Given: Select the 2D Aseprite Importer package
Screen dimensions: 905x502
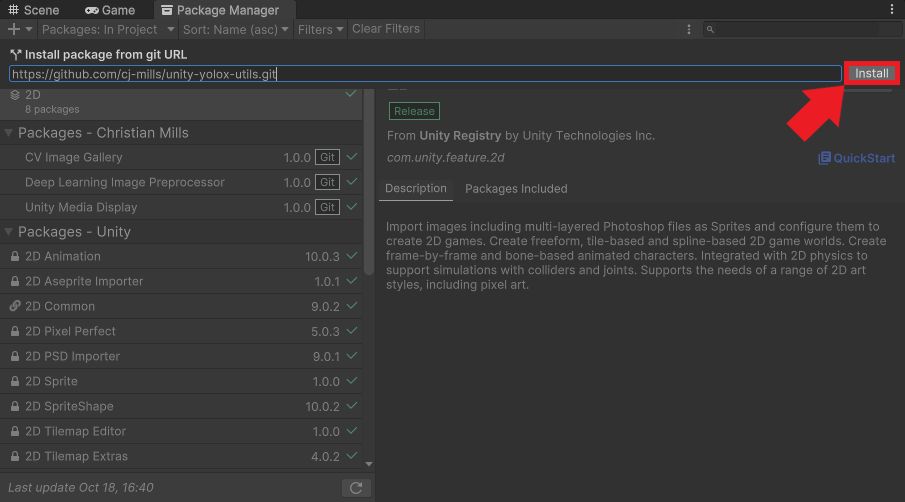Looking at the screenshot, I should [181, 281].
